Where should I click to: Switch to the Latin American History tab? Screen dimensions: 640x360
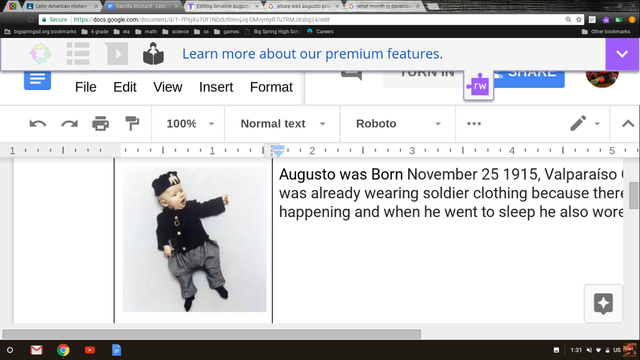click(61, 6)
